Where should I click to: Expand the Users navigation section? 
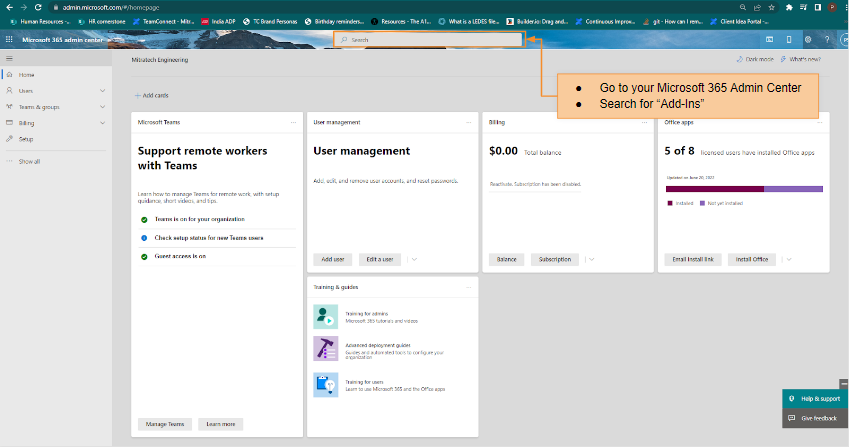102,91
